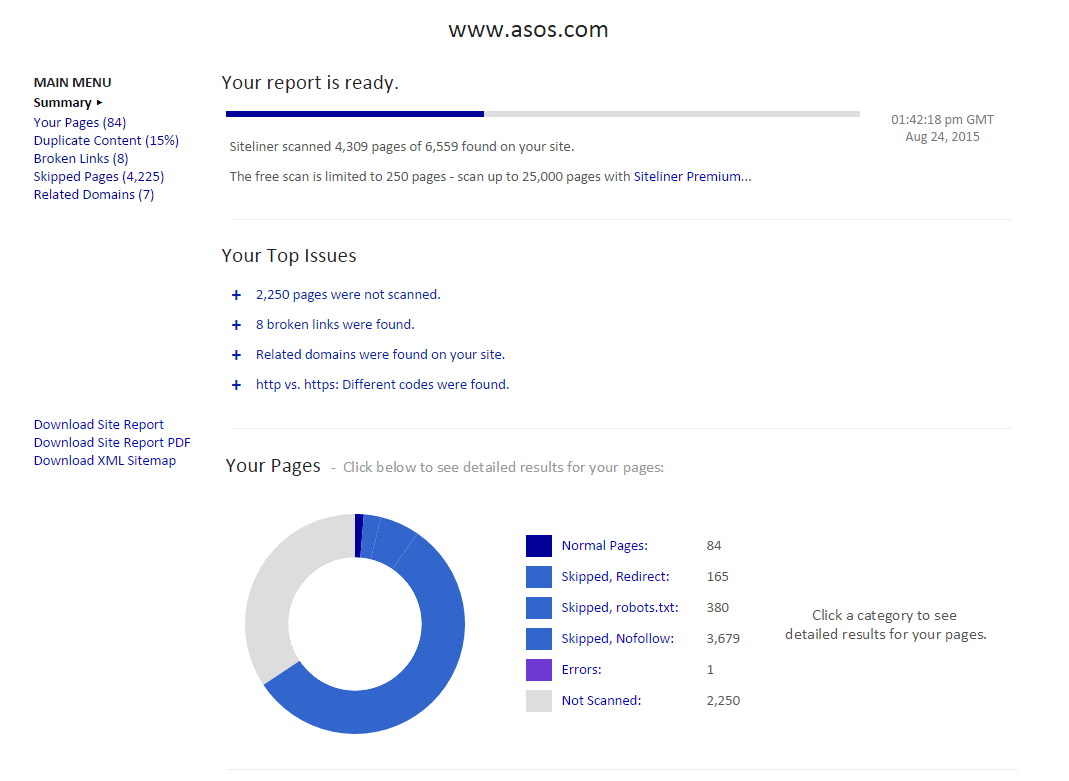Image resolution: width=1069 pixels, height=781 pixels.
Task: Click the Errors purple color swatch
Action: [539, 670]
